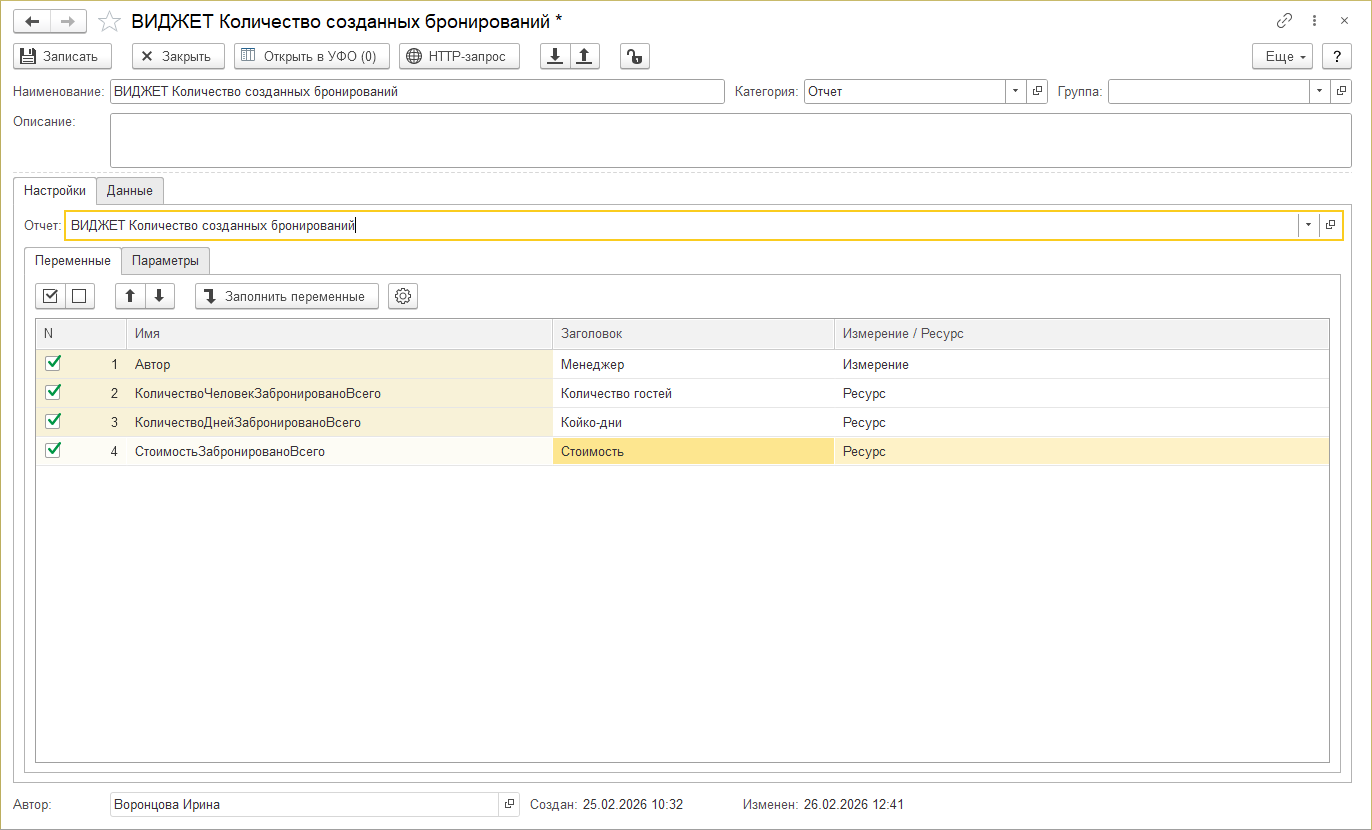Image resolution: width=1372 pixels, height=830 pixels.
Task: Click the upload arrow toolbar icon
Action: tap(585, 56)
